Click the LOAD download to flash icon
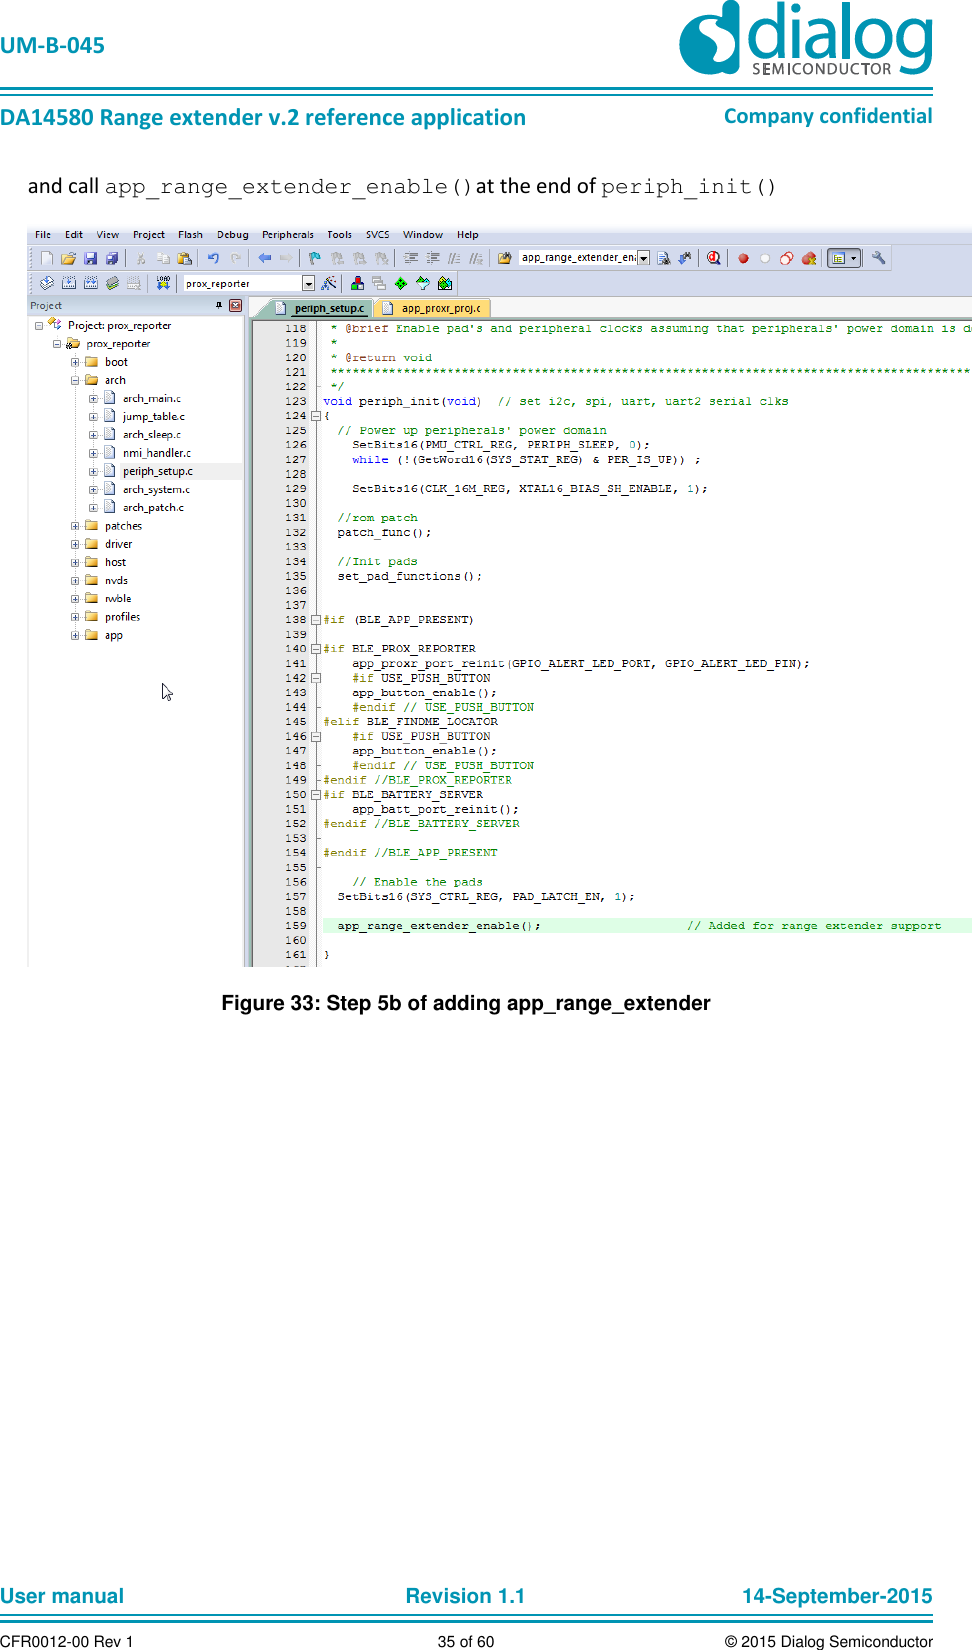 click(163, 283)
